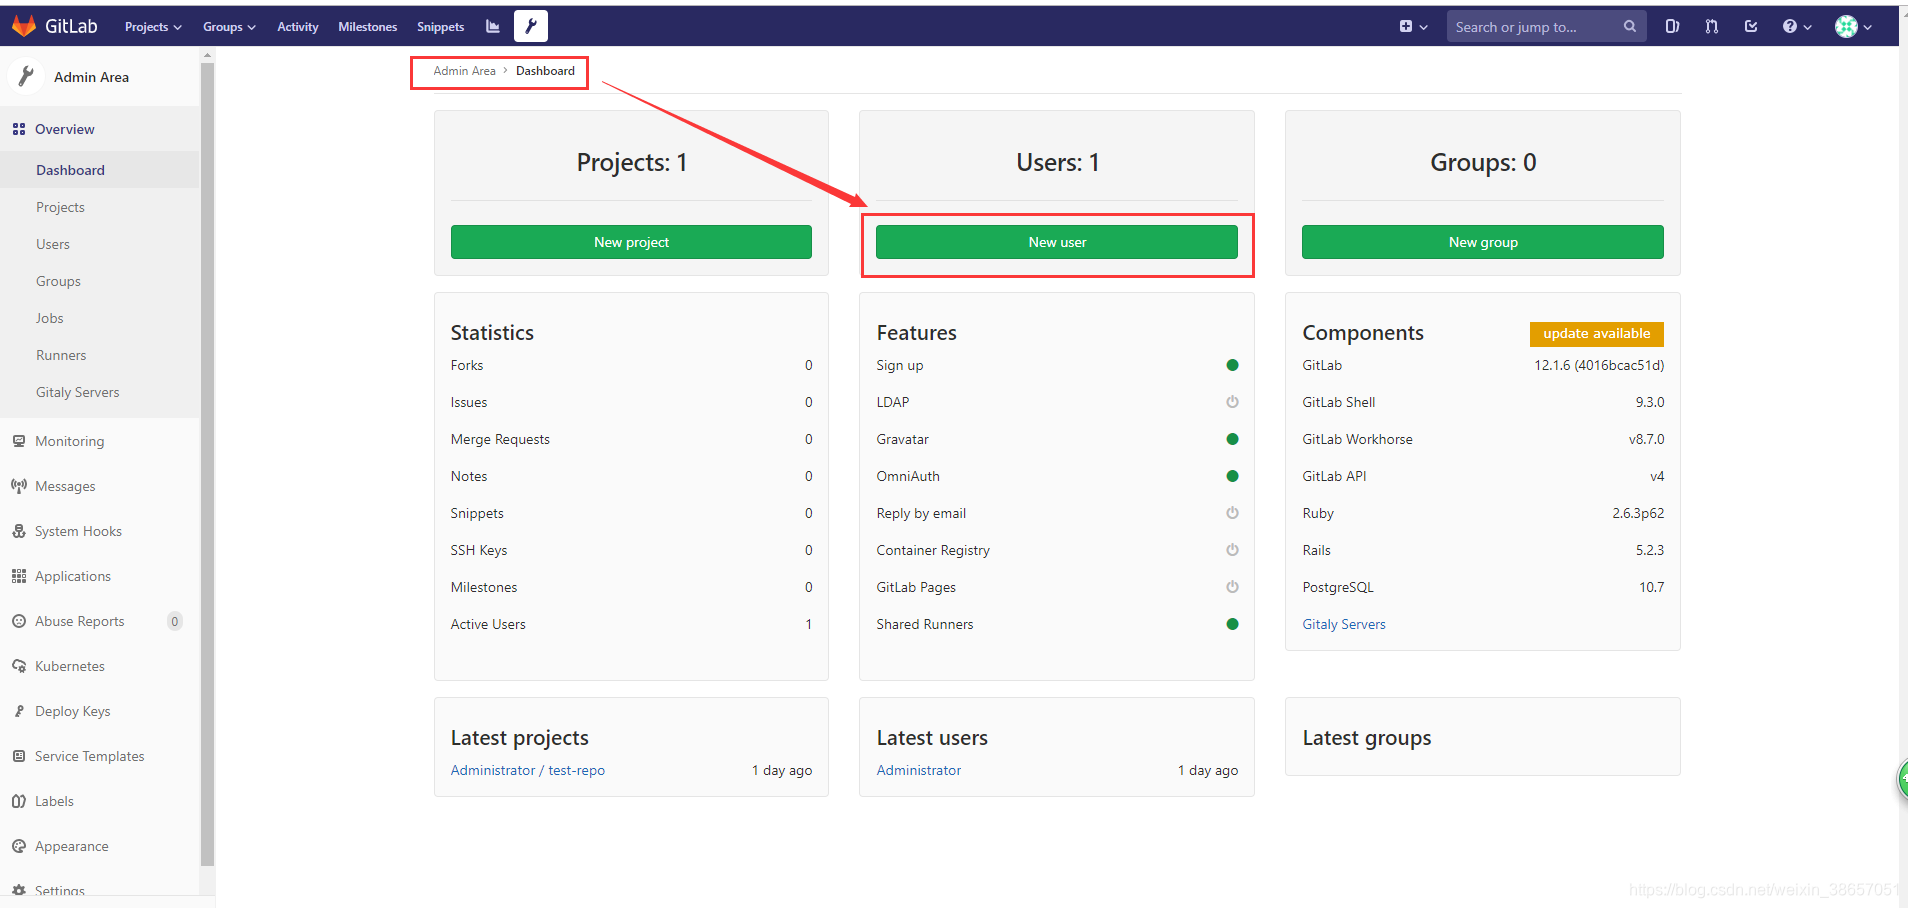The image size is (1908, 908).
Task: Click the Monitoring monitor icon
Action: [19, 441]
